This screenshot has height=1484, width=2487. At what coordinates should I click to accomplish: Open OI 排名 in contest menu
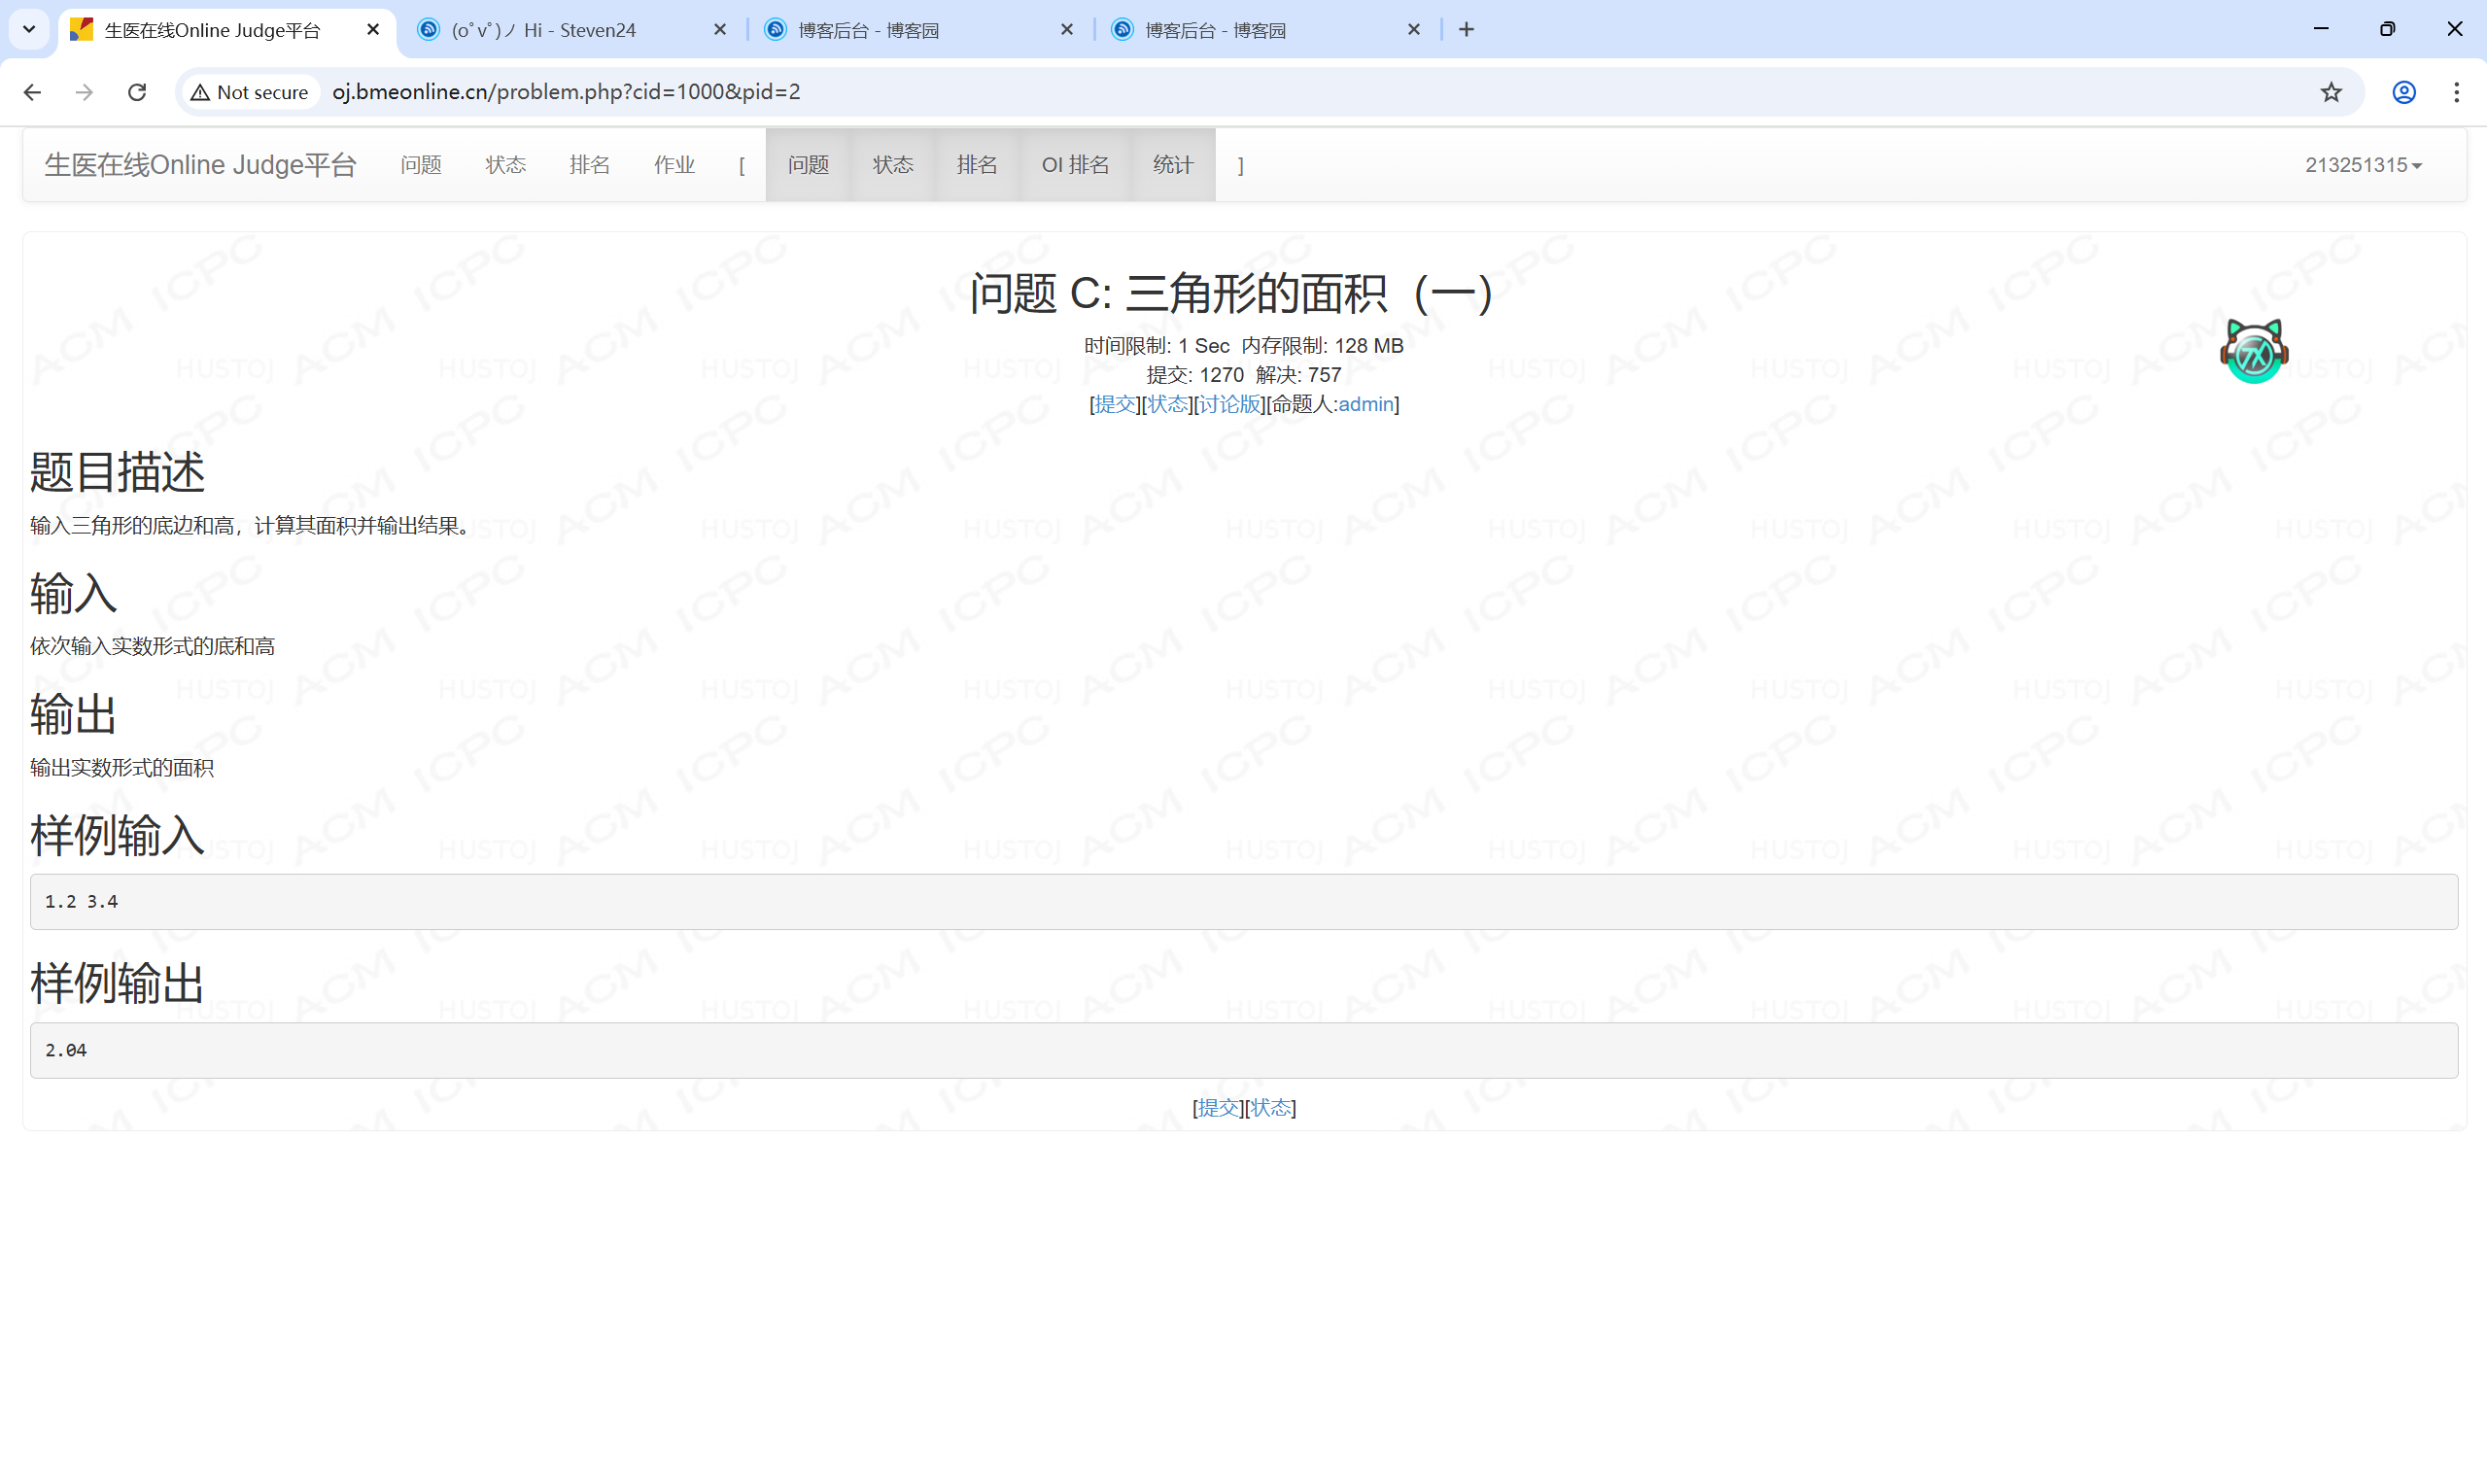pos(1075,165)
